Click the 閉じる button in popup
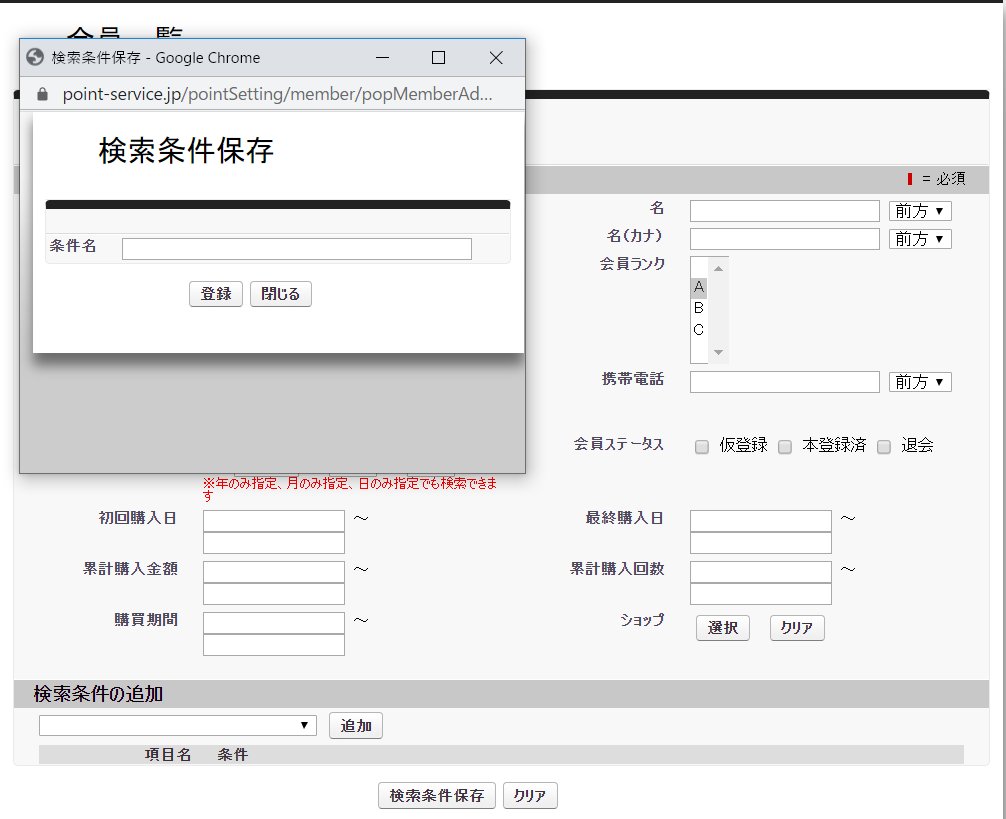The width and height of the screenshot is (1006, 819). 281,294
